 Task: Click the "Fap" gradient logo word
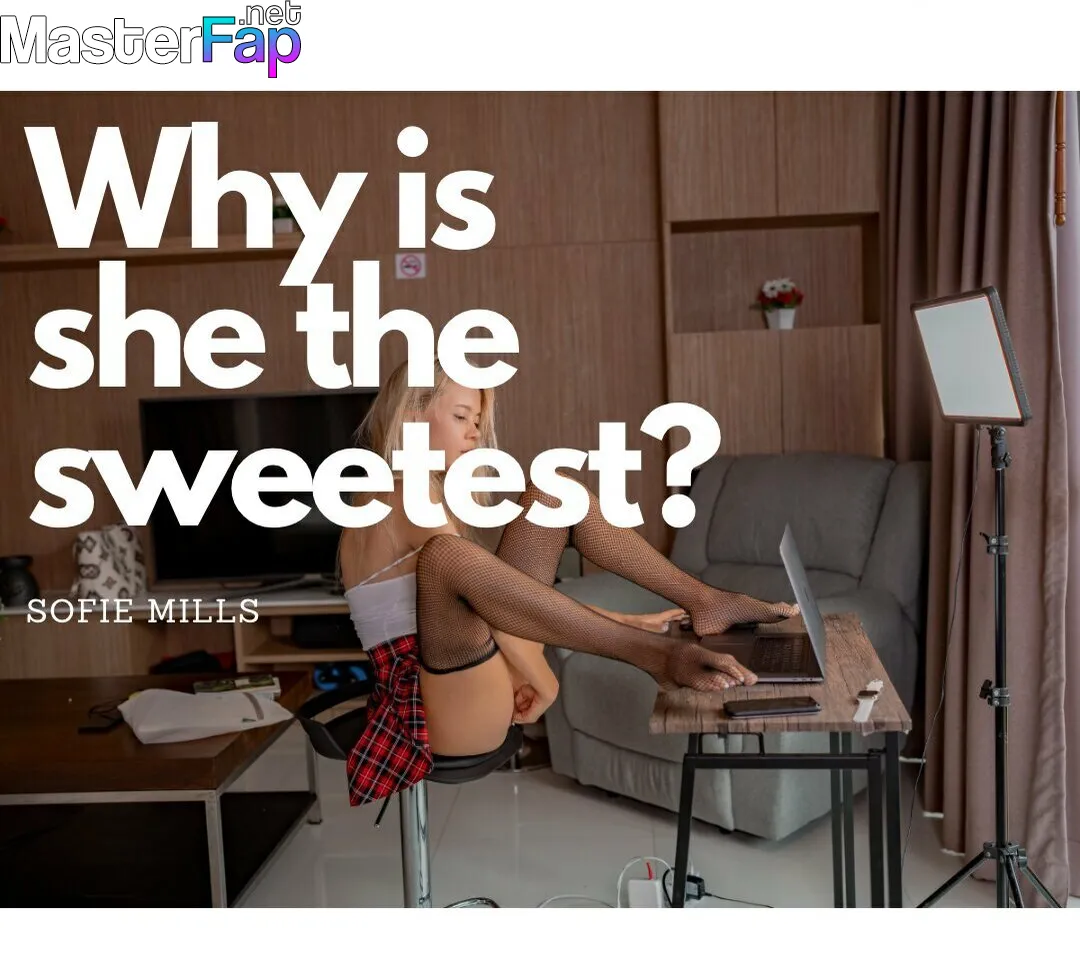point(251,45)
